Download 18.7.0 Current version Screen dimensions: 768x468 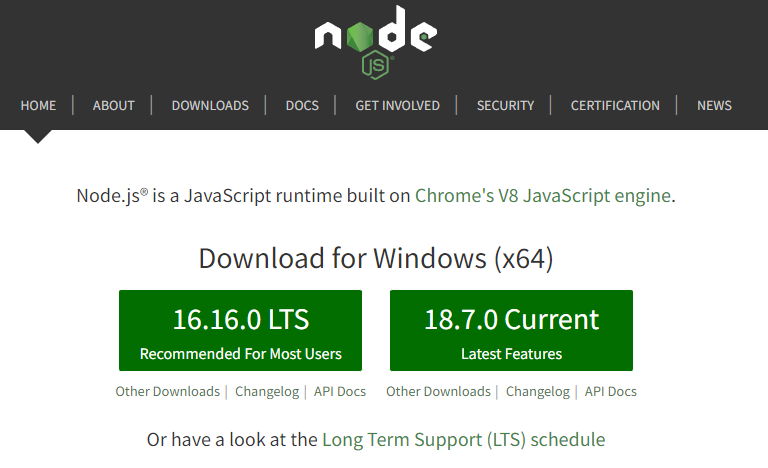(x=511, y=330)
